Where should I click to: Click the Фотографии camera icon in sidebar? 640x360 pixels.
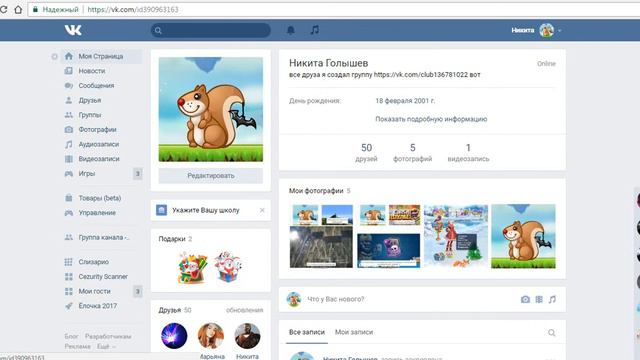coord(69,130)
